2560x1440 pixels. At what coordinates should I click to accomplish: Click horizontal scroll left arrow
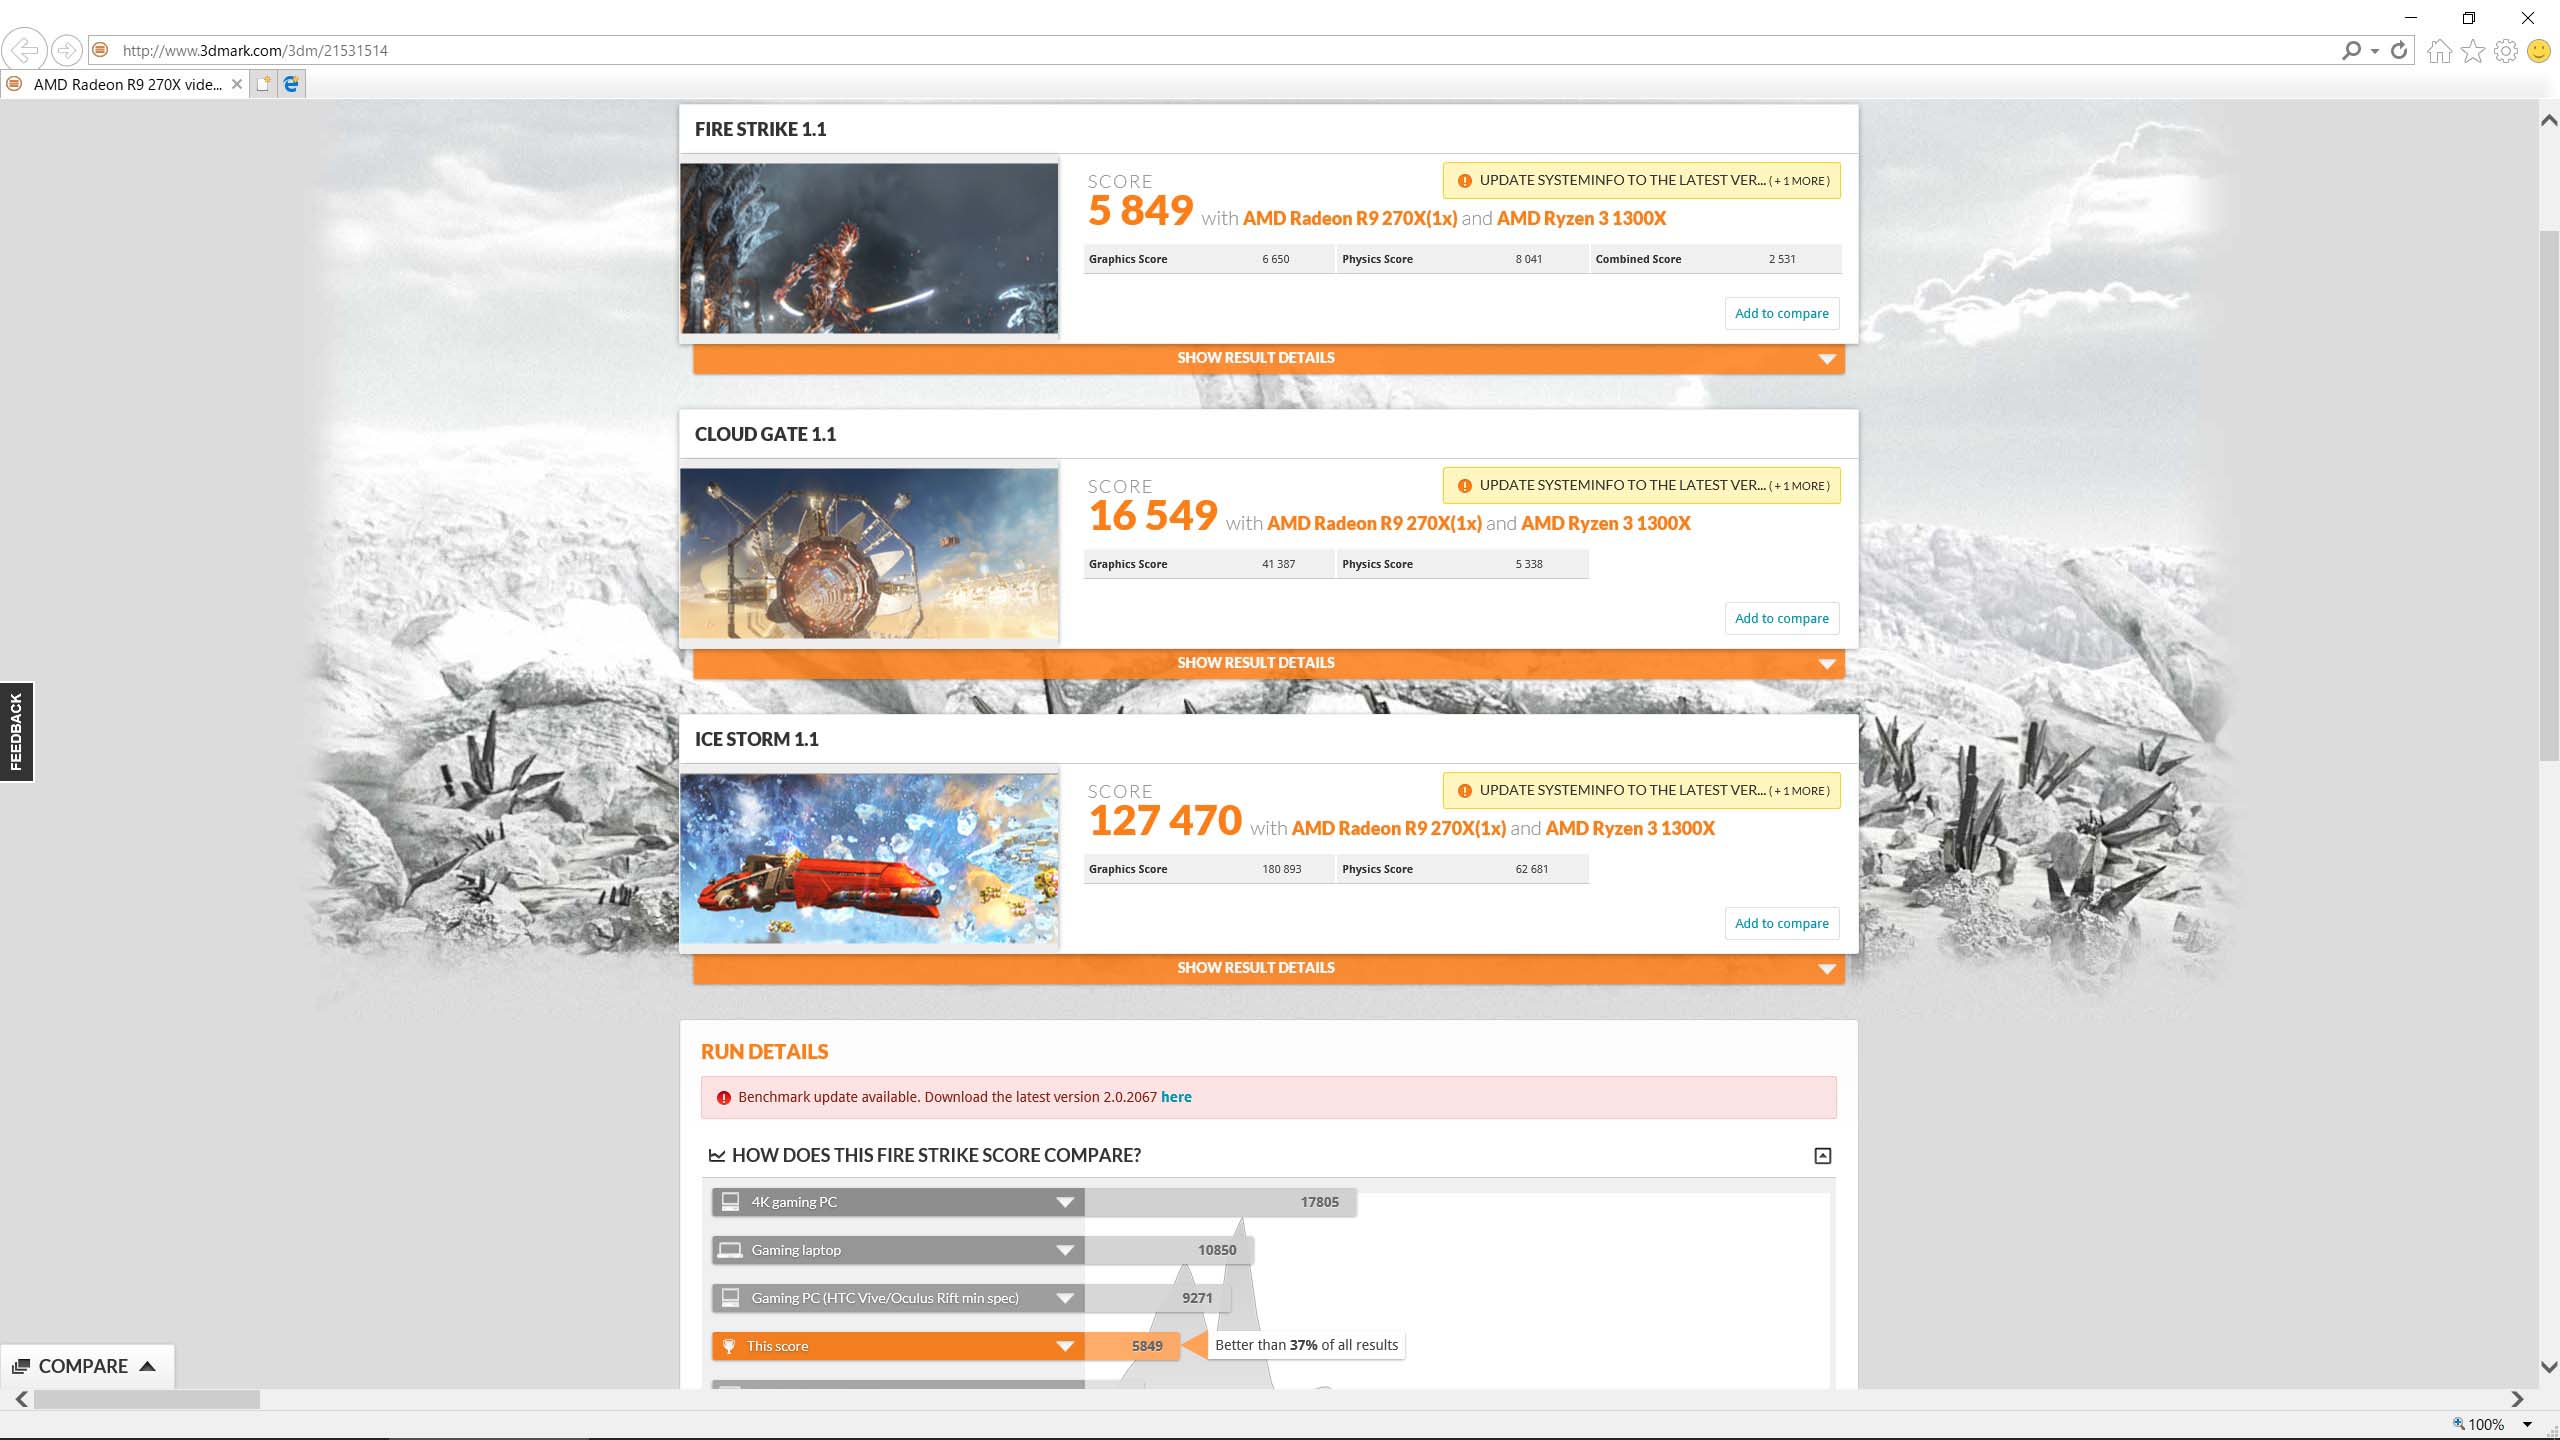tap(21, 1399)
